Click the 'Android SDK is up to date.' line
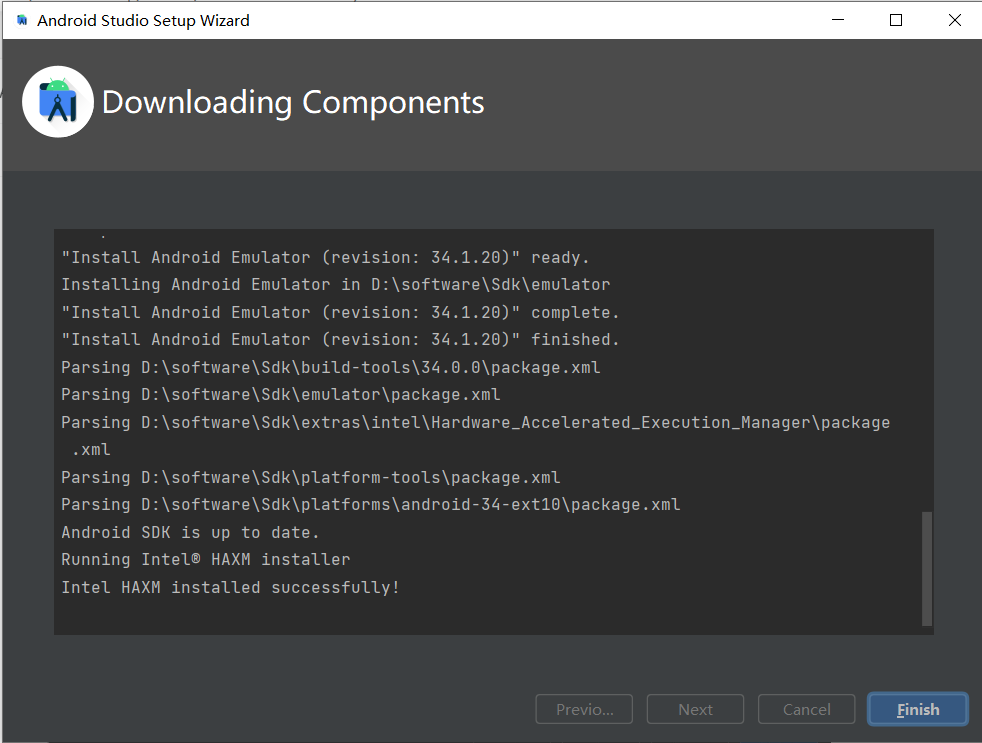Image resolution: width=982 pixels, height=743 pixels. coord(190,533)
